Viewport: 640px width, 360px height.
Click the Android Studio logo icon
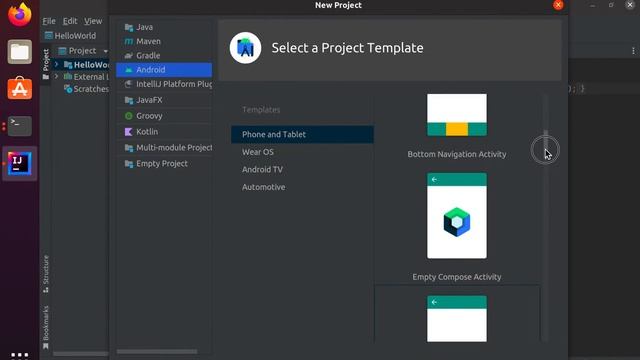245,48
